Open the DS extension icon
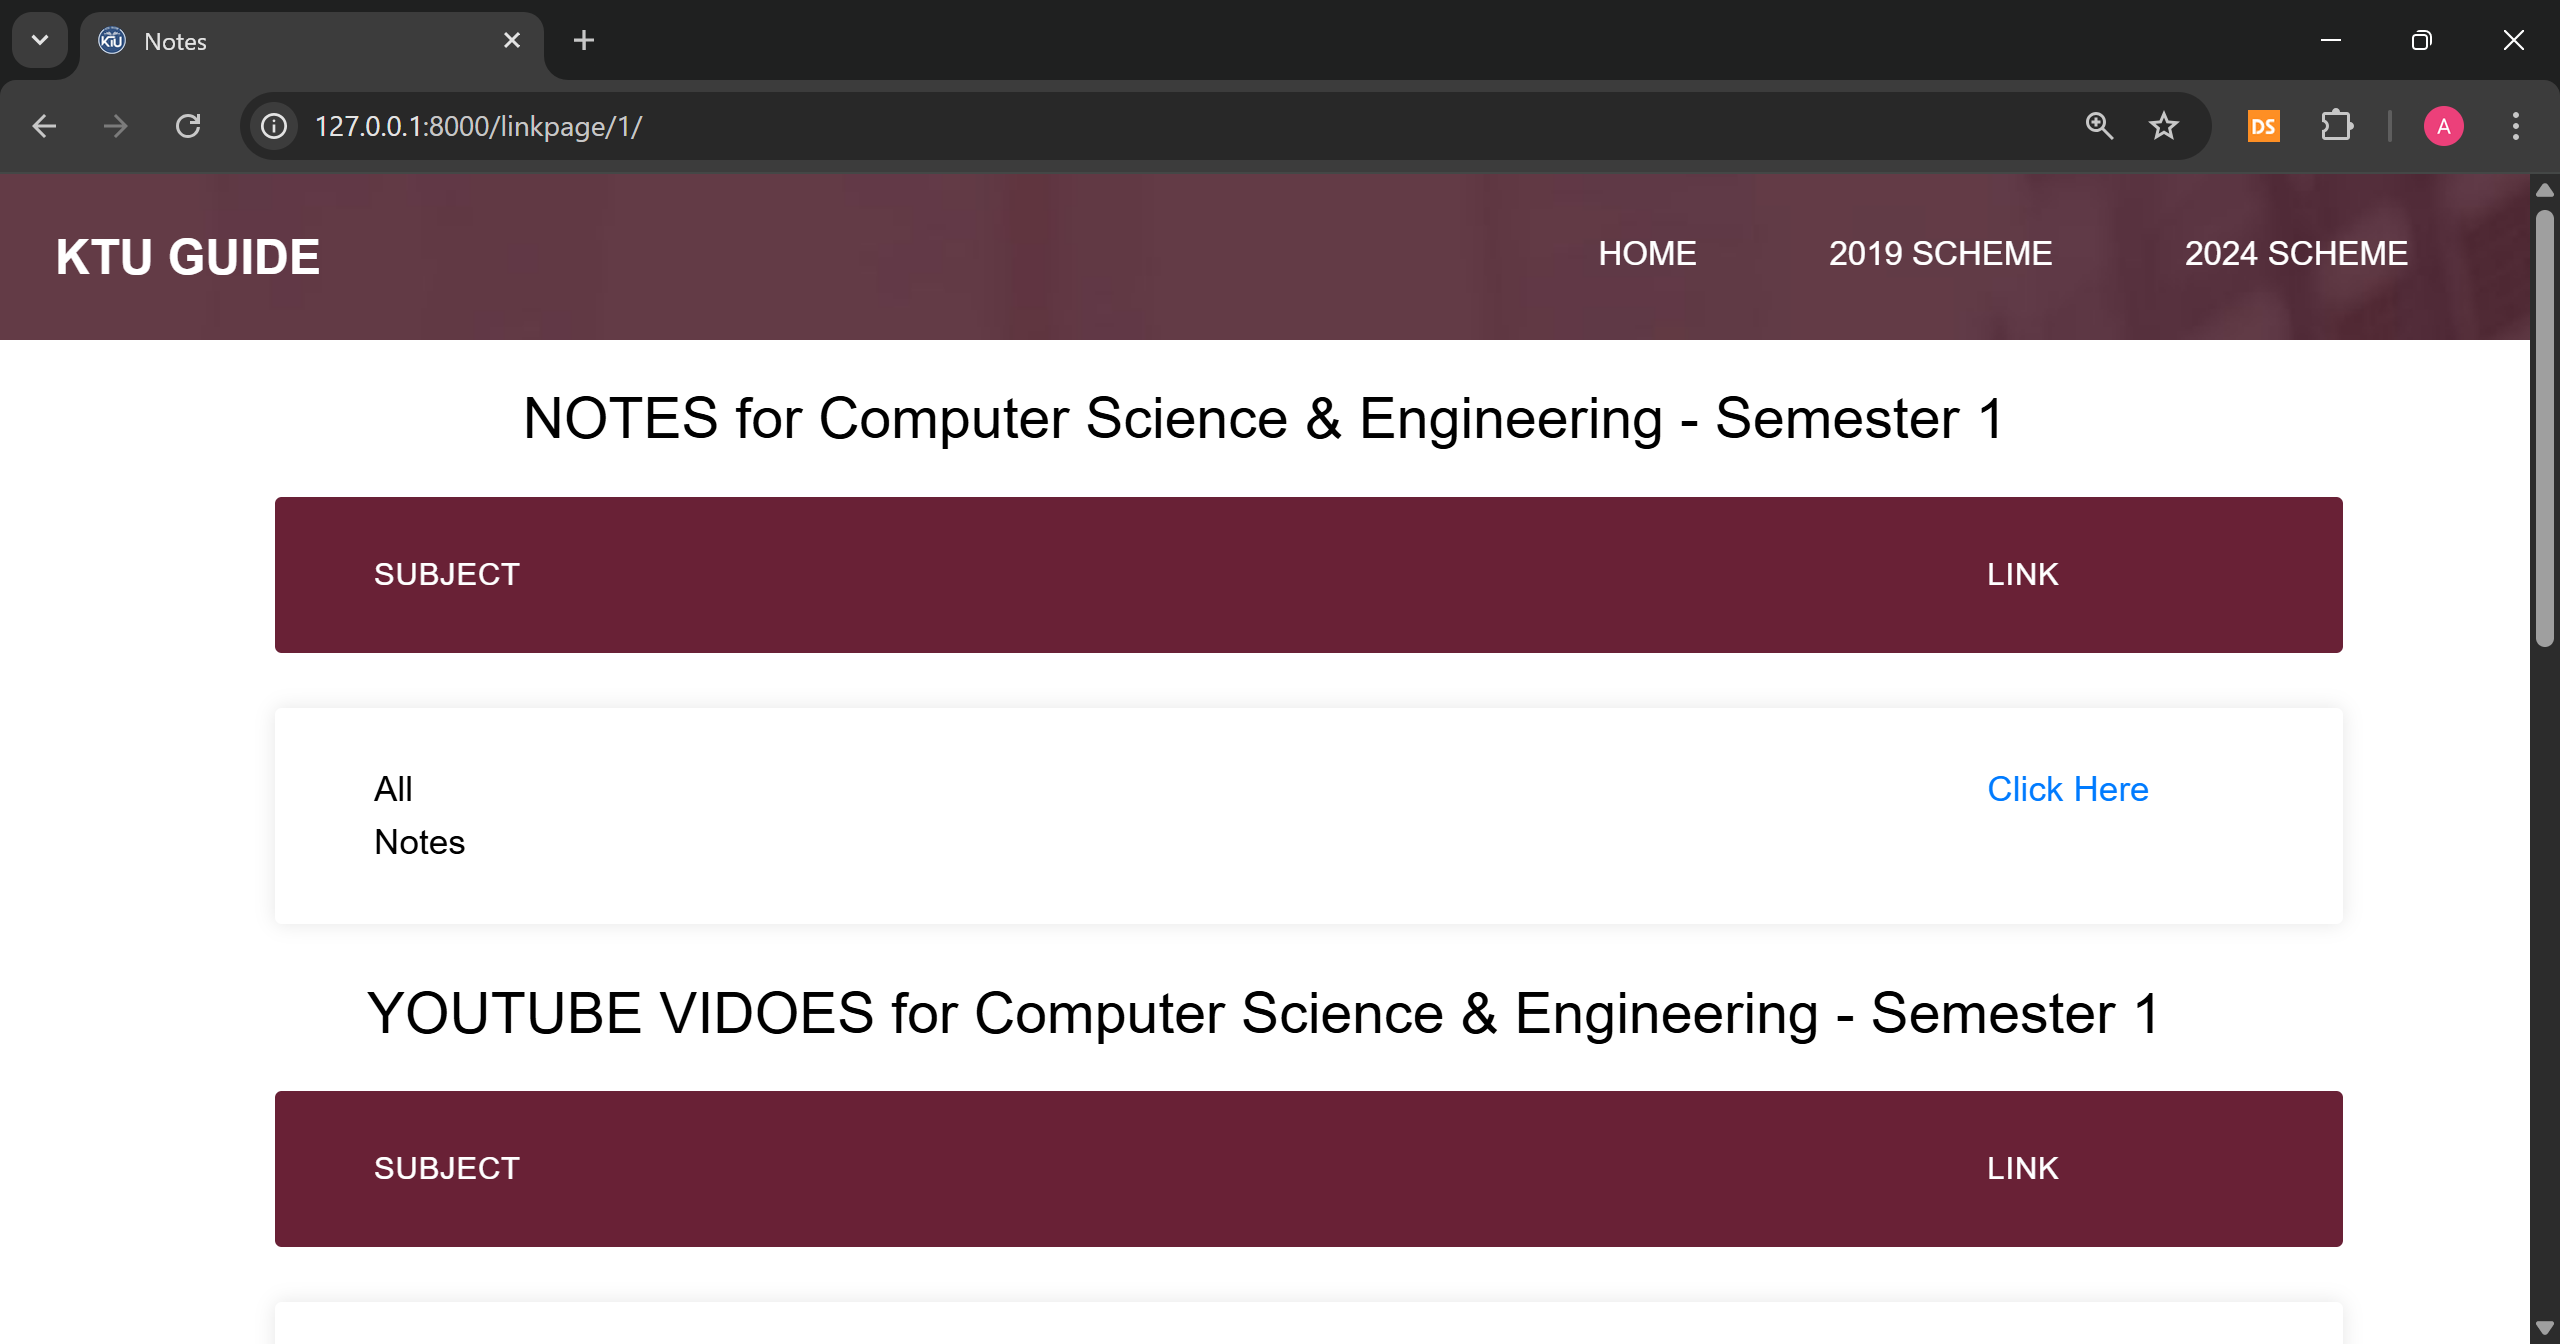Viewport: 2560px width, 1344px height. (x=2264, y=126)
